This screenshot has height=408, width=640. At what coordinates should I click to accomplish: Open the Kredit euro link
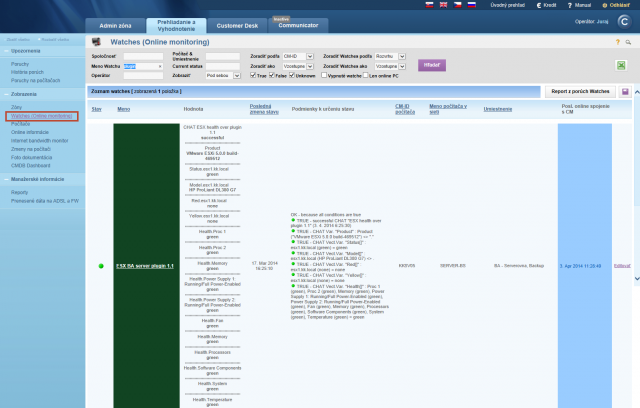click(x=547, y=5)
